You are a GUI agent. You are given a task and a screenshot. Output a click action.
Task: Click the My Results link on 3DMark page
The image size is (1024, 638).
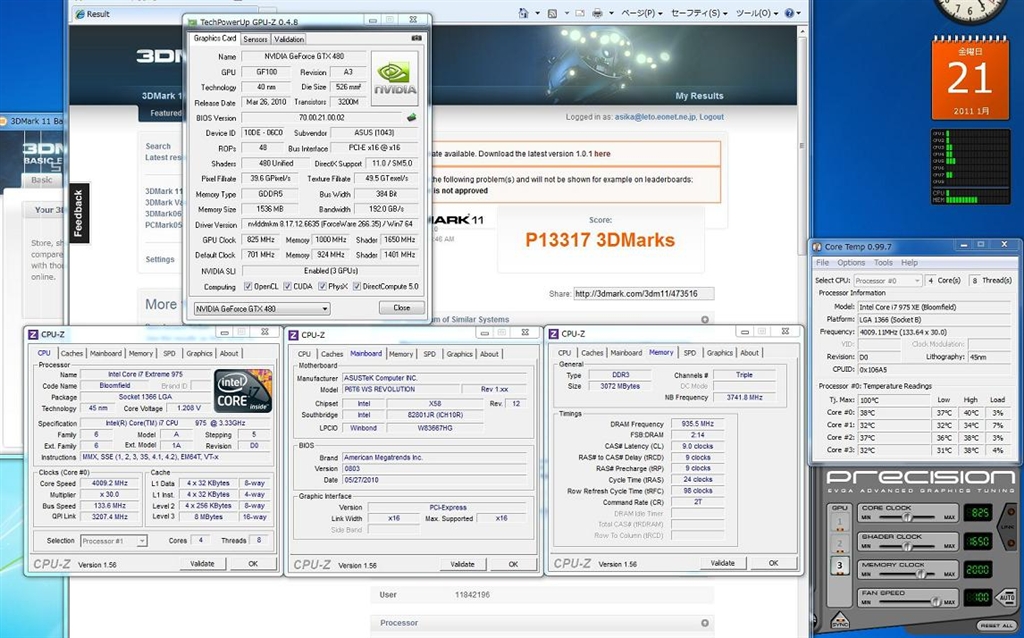(x=699, y=96)
